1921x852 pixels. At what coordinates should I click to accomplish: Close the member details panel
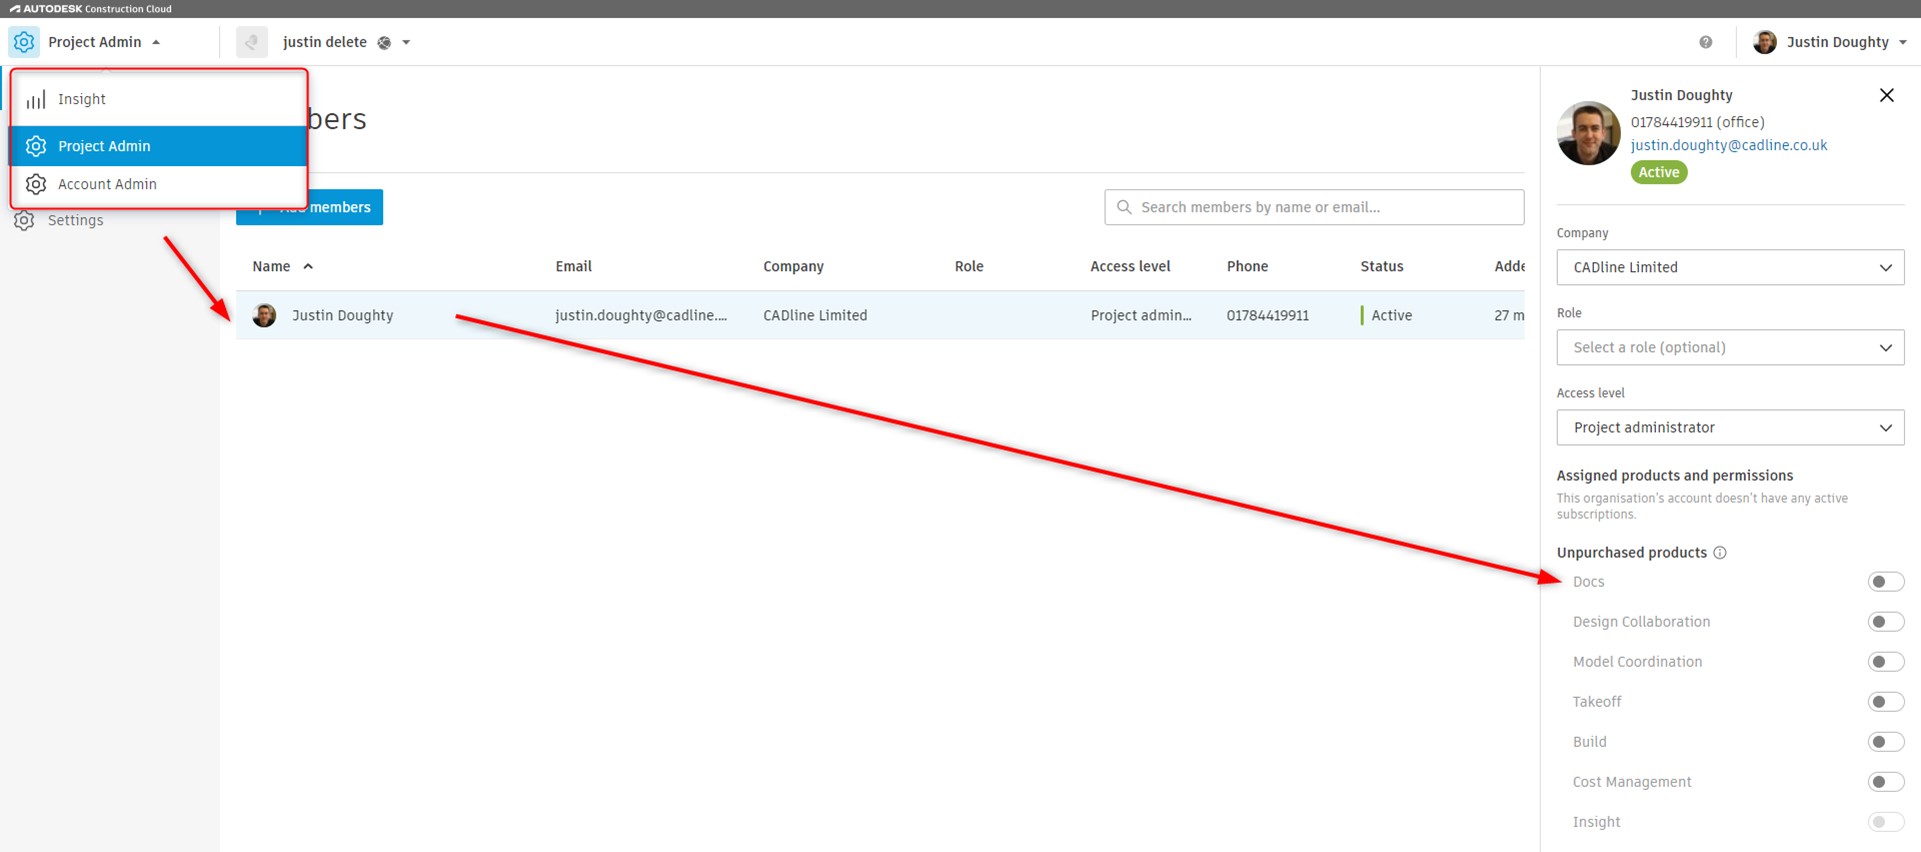1886,95
